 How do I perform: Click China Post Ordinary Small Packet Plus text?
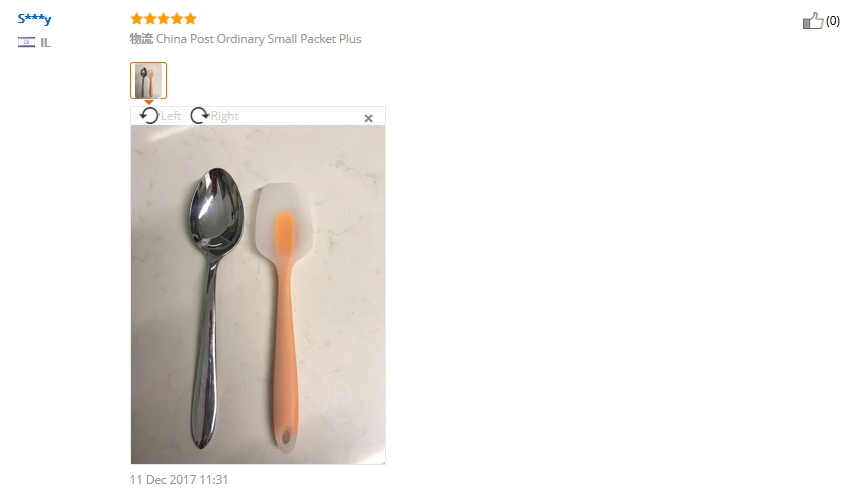pos(259,39)
